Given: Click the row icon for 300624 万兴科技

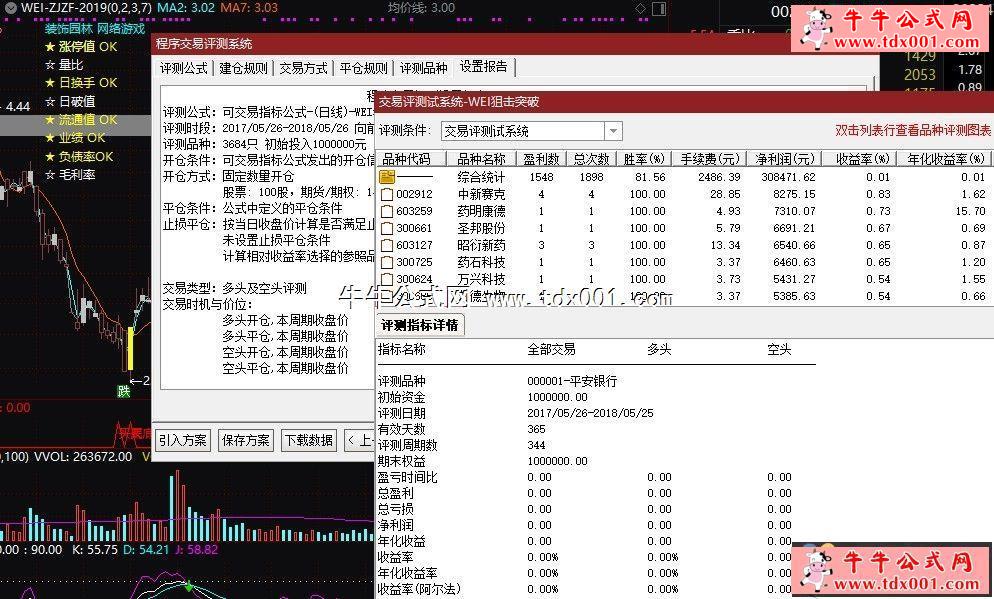Looking at the screenshot, I should point(387,279).
